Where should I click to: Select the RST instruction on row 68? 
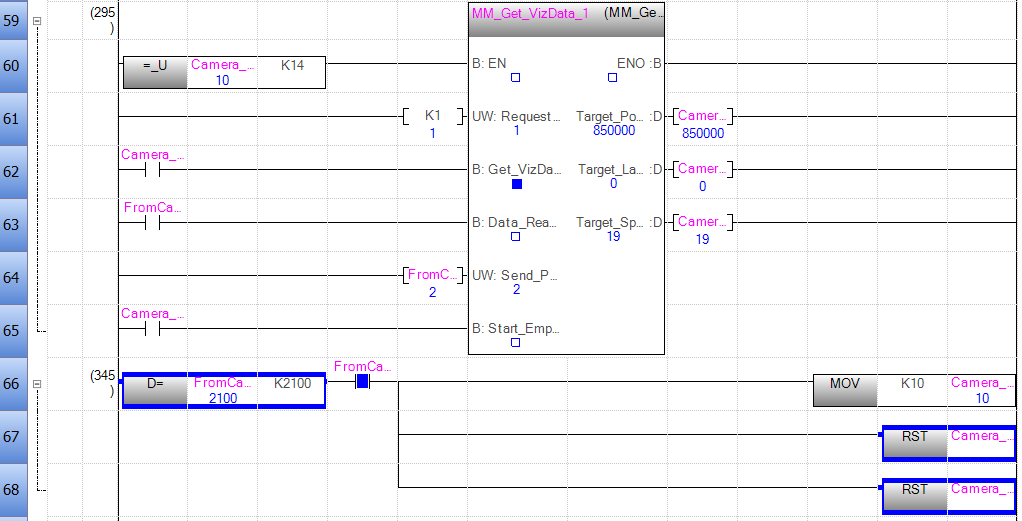[x=914, y=496]
